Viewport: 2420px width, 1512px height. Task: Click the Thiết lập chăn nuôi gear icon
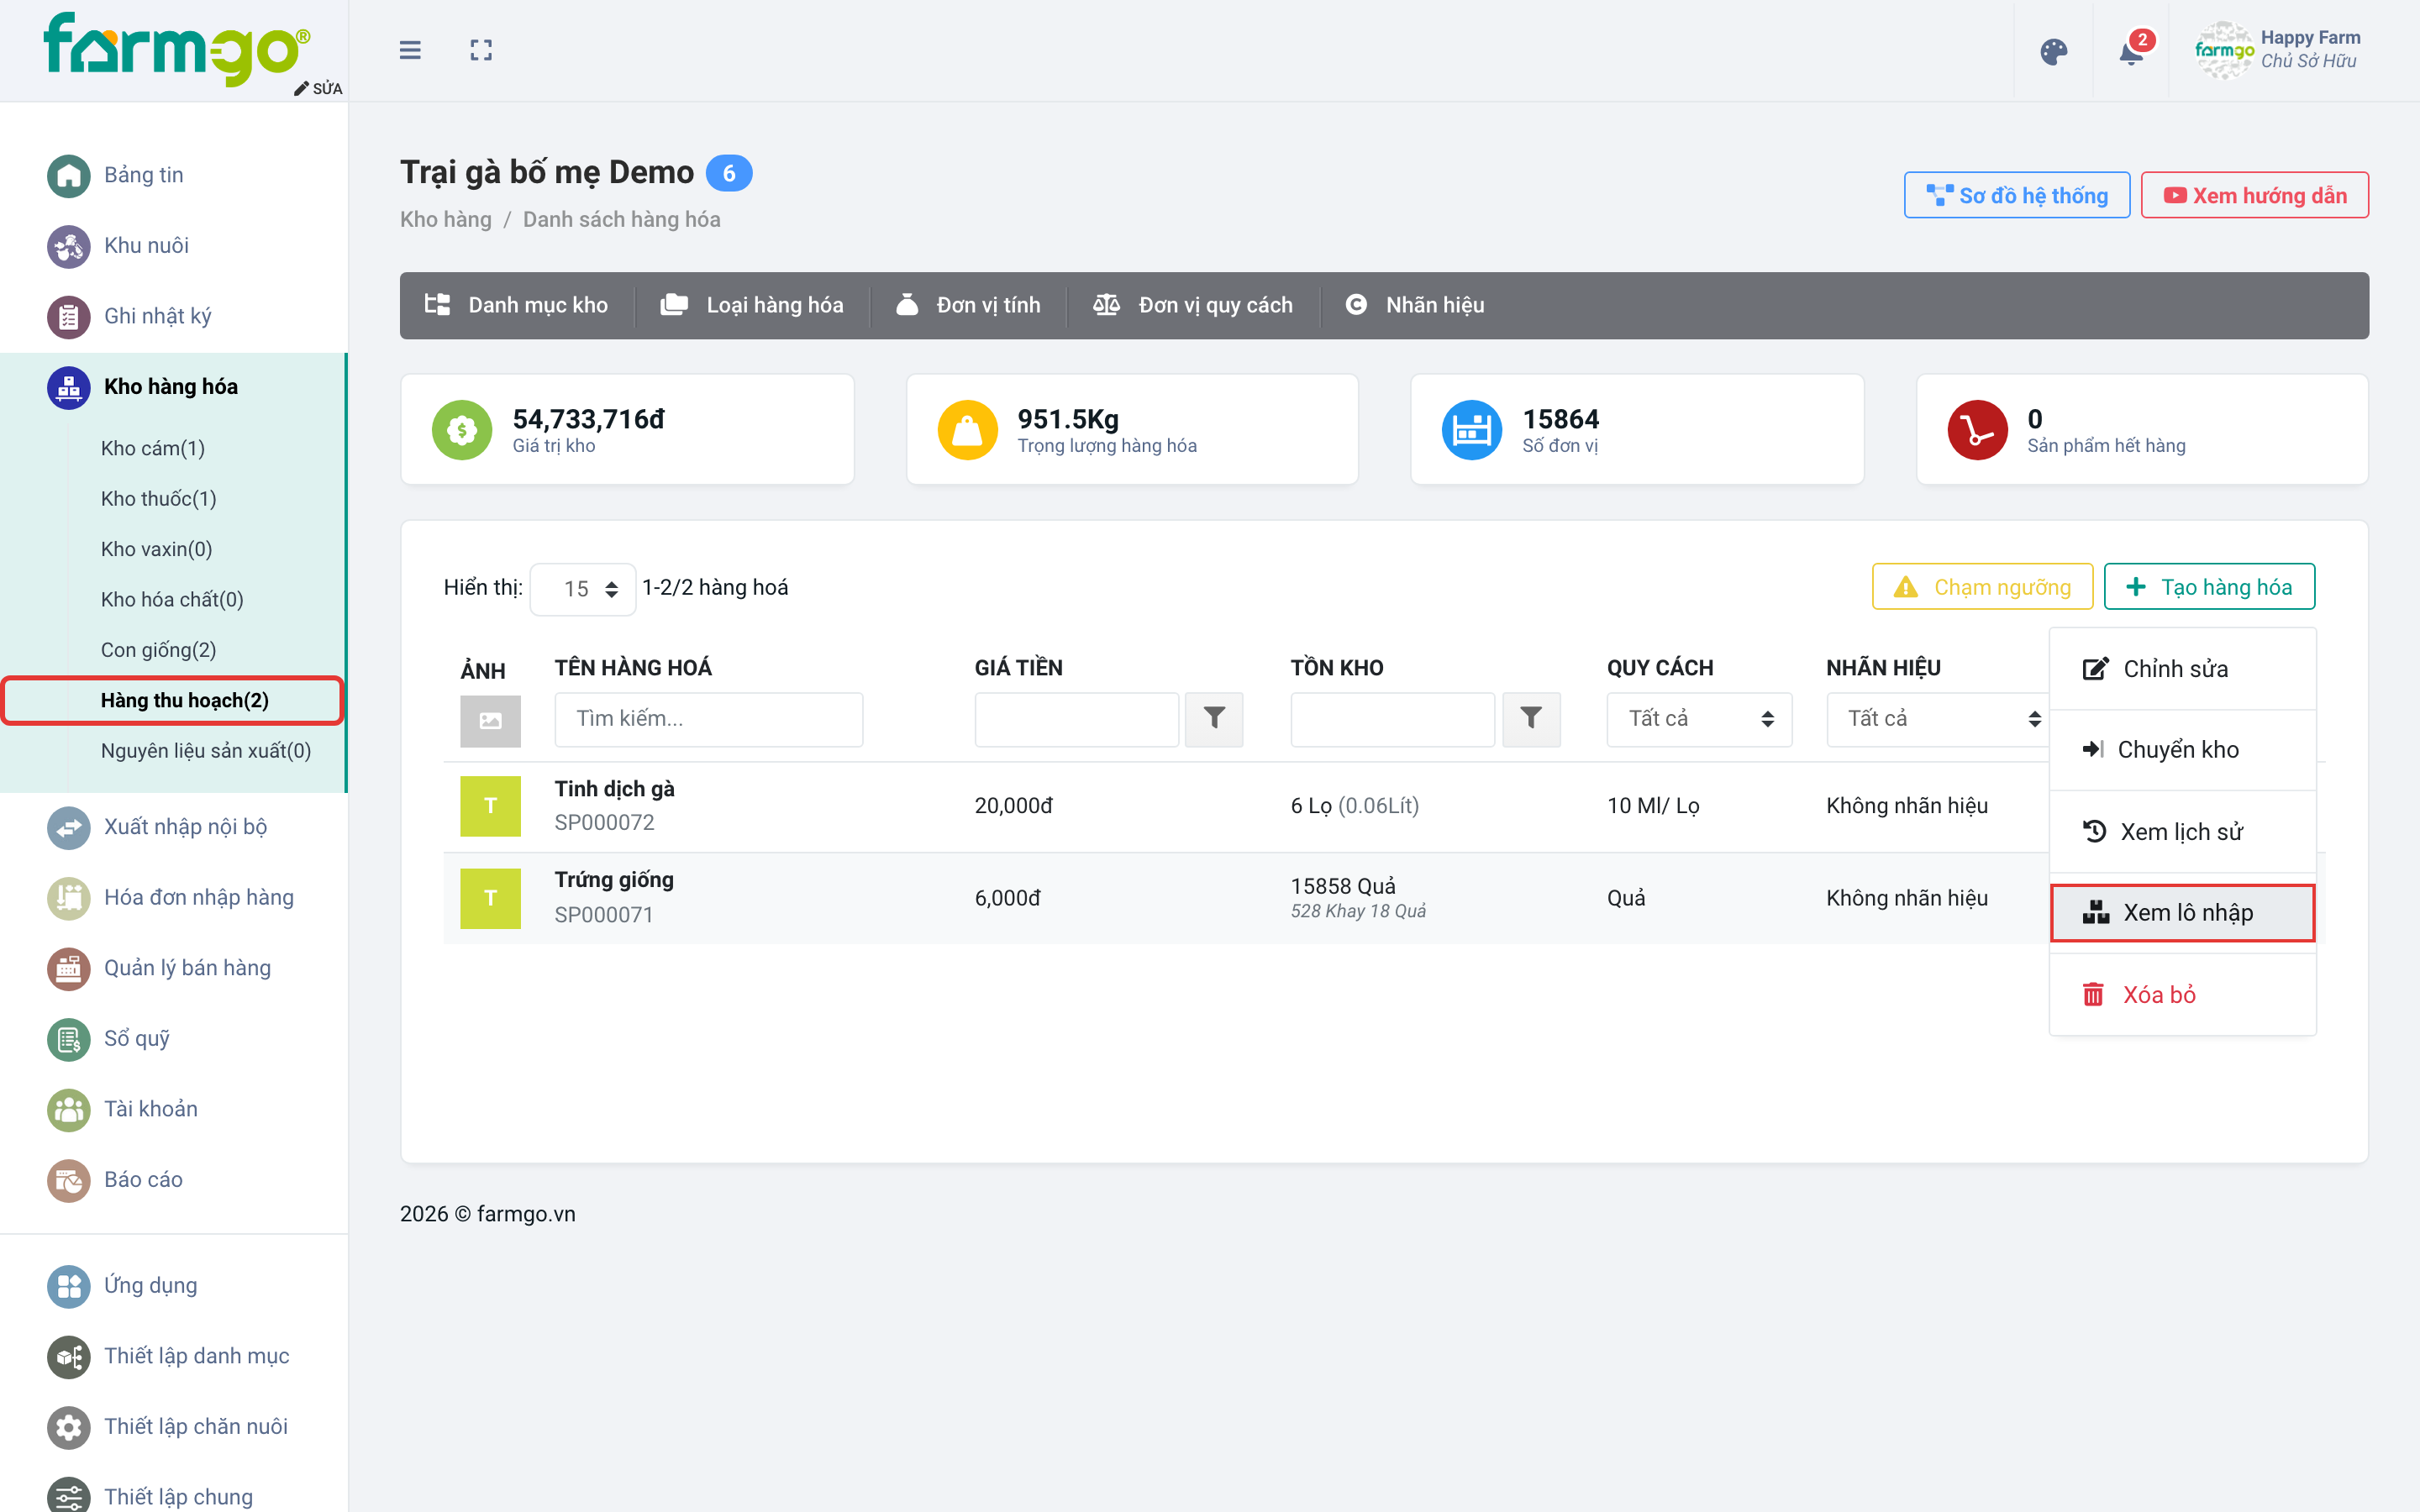point(68,1427)
